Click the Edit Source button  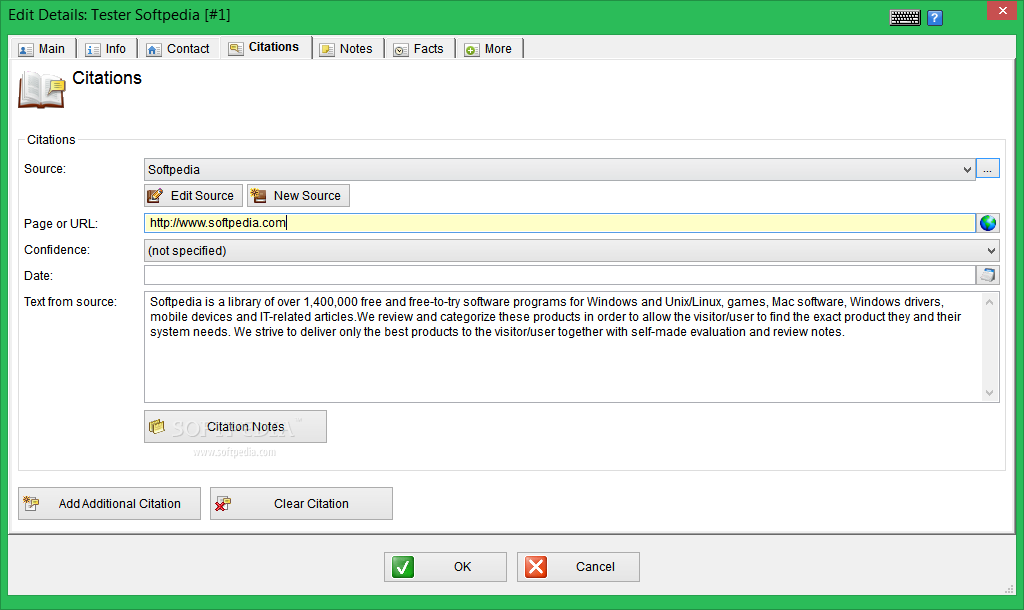(x=193, y=195)
